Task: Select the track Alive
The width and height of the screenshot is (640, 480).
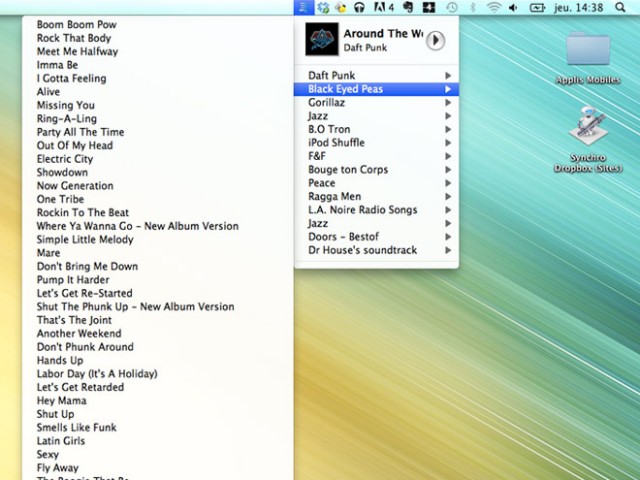Action: [x=158, y=92]
